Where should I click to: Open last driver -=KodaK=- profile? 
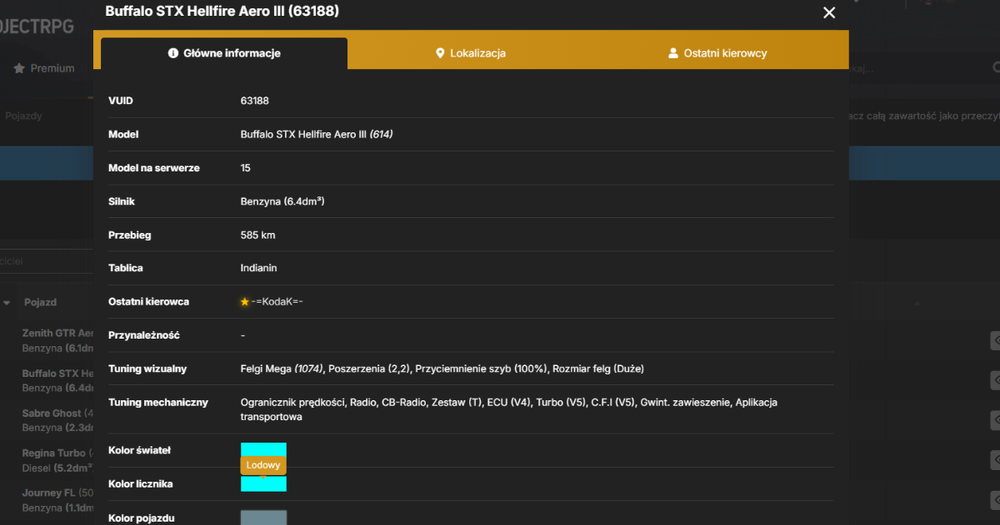click(x=277, y=302)
